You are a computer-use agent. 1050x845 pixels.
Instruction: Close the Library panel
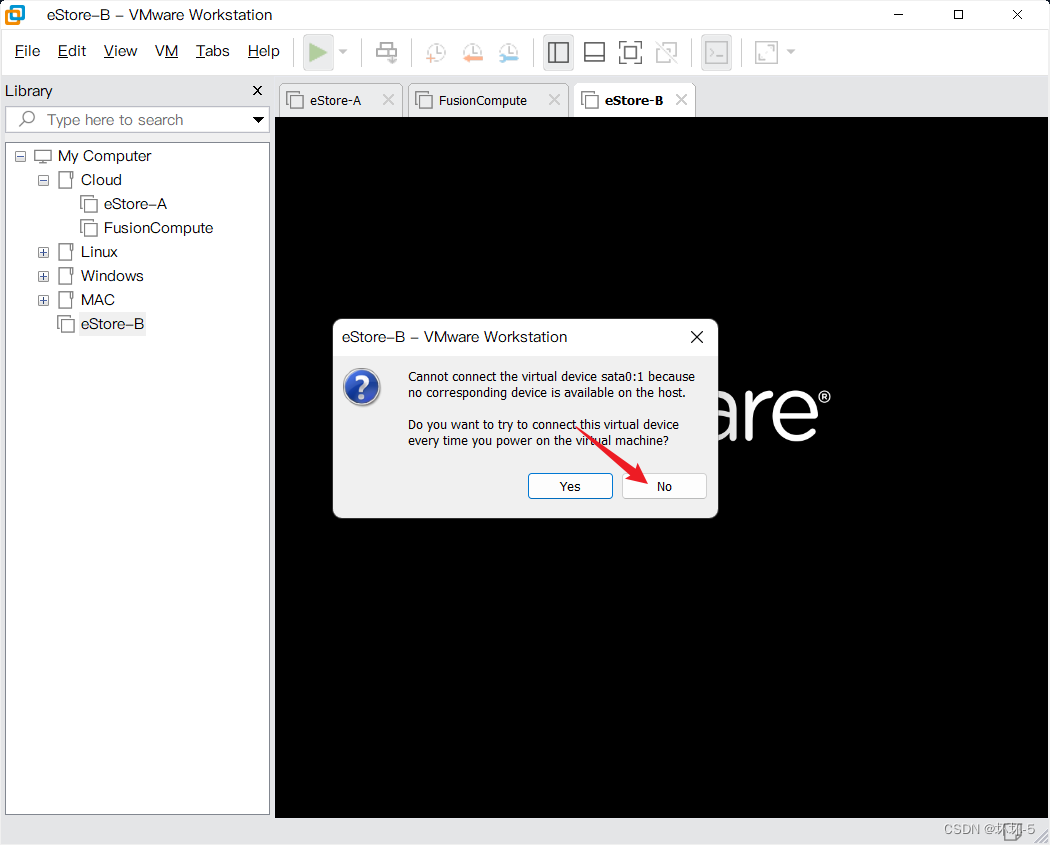[257, 90]
